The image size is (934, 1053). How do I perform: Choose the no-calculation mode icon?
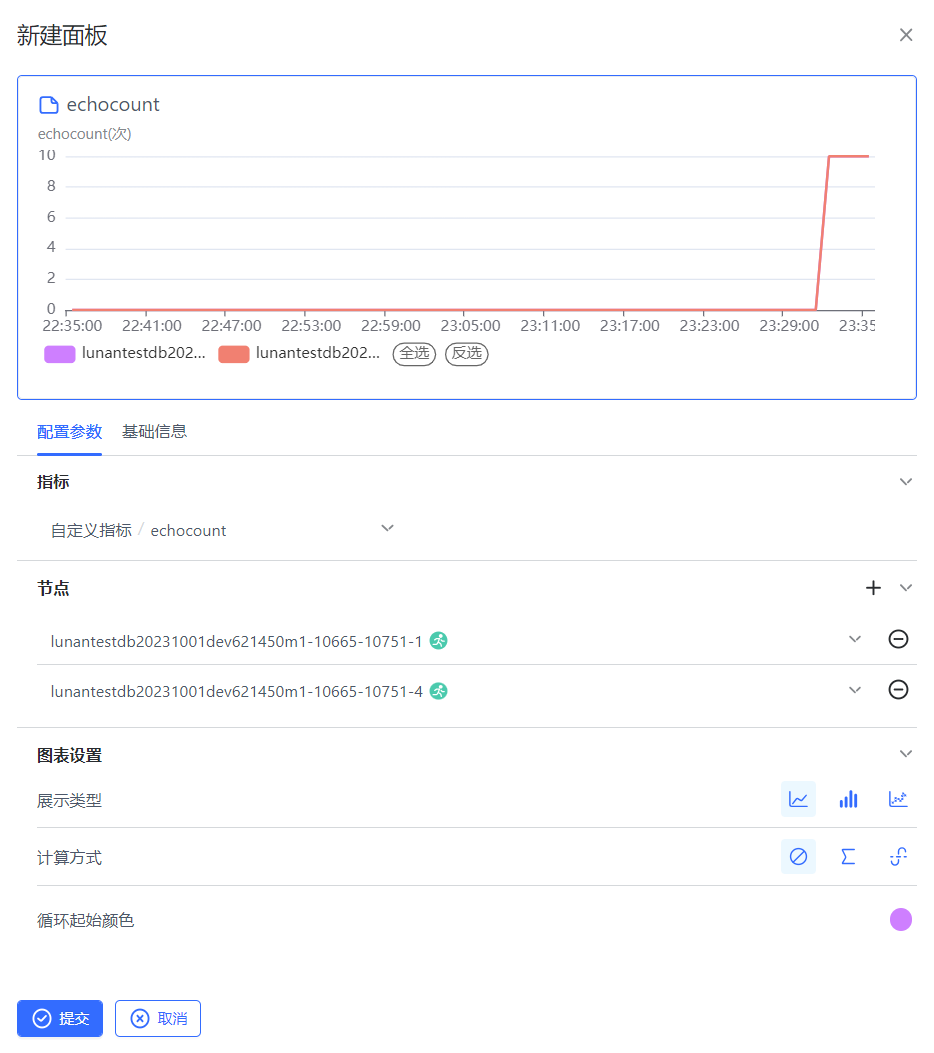pyautogui.click(x=798, y=857)
